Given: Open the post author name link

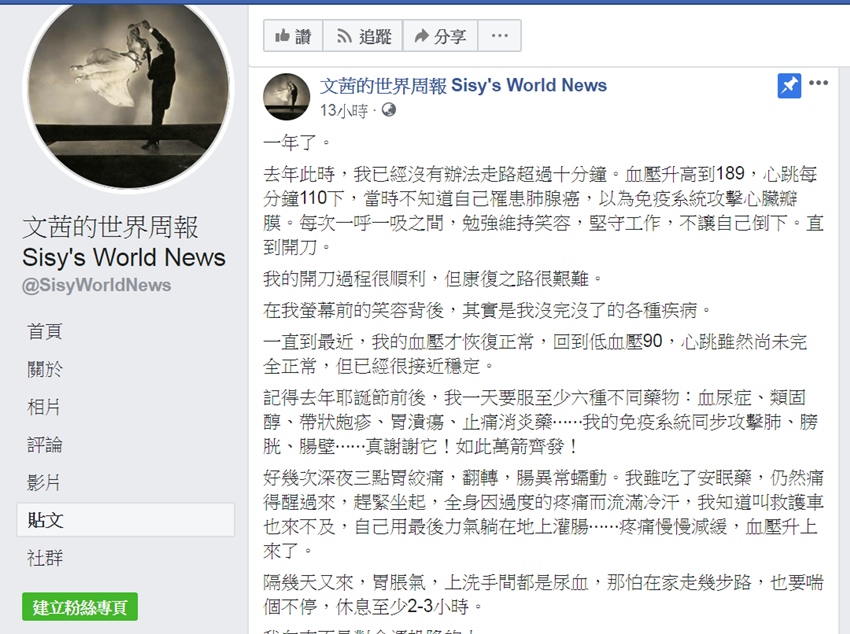Looking at the screenshot, I should pos(463,85).
